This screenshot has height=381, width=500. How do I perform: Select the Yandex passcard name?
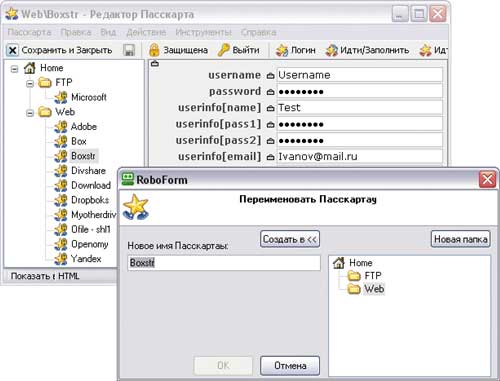click(86, 258)
